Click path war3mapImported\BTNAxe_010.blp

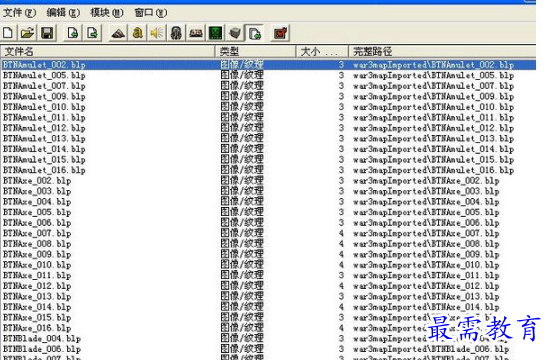point(426,265)
